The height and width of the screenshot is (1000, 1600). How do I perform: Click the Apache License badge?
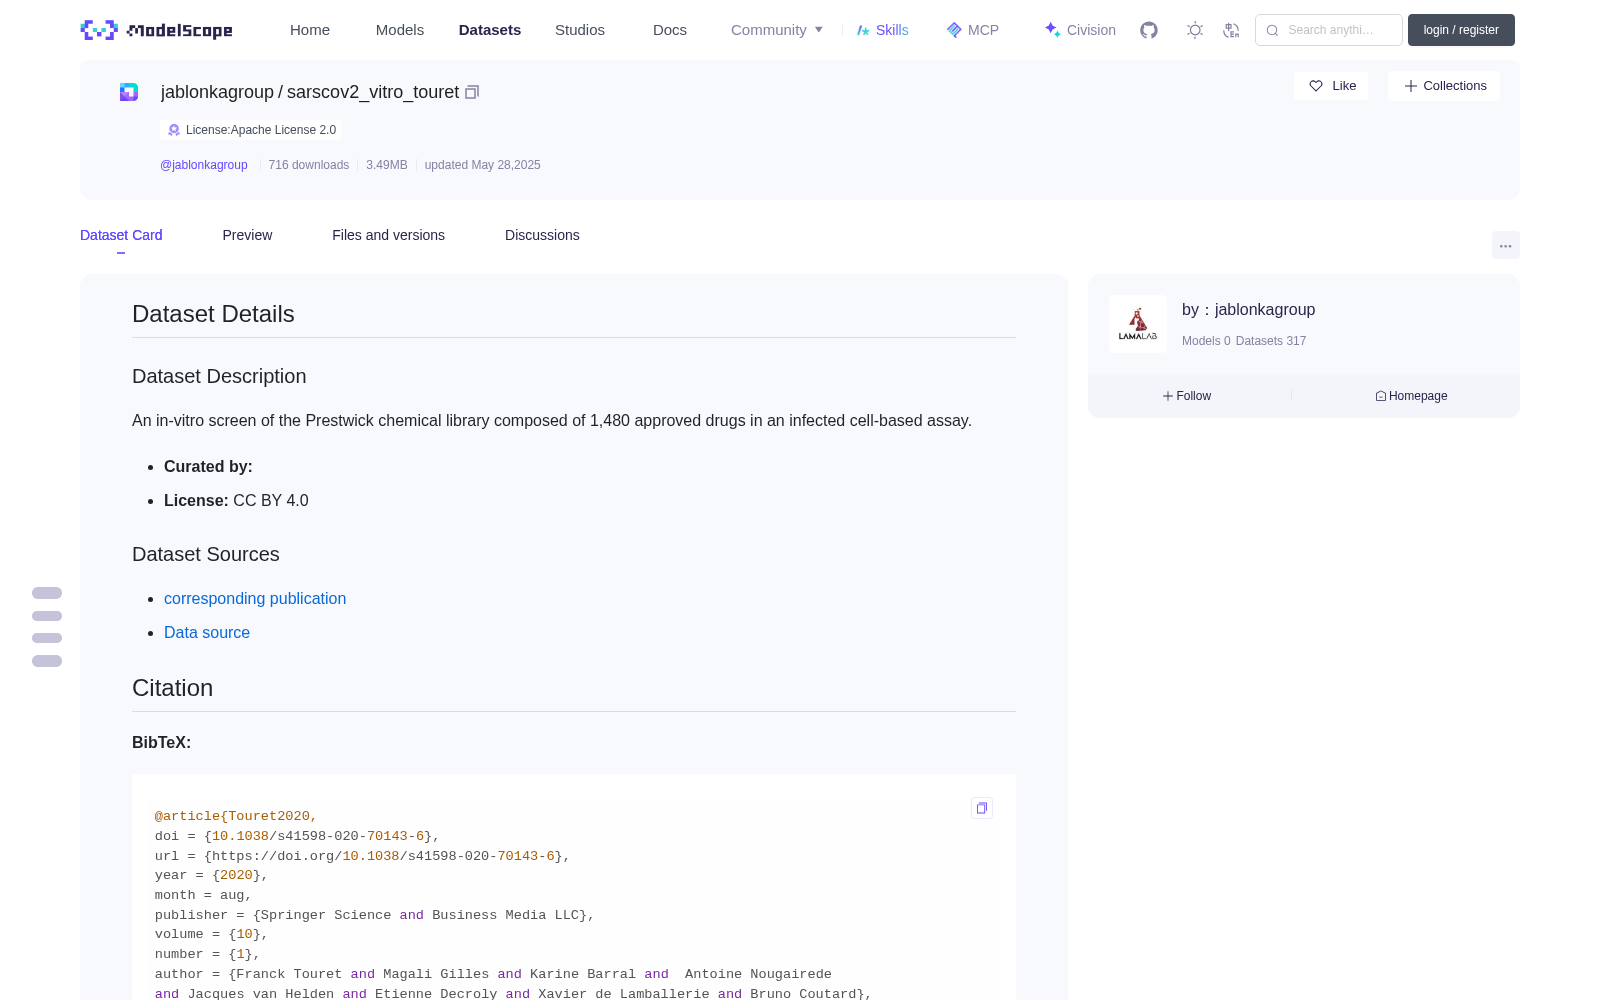tap(251, 130)
